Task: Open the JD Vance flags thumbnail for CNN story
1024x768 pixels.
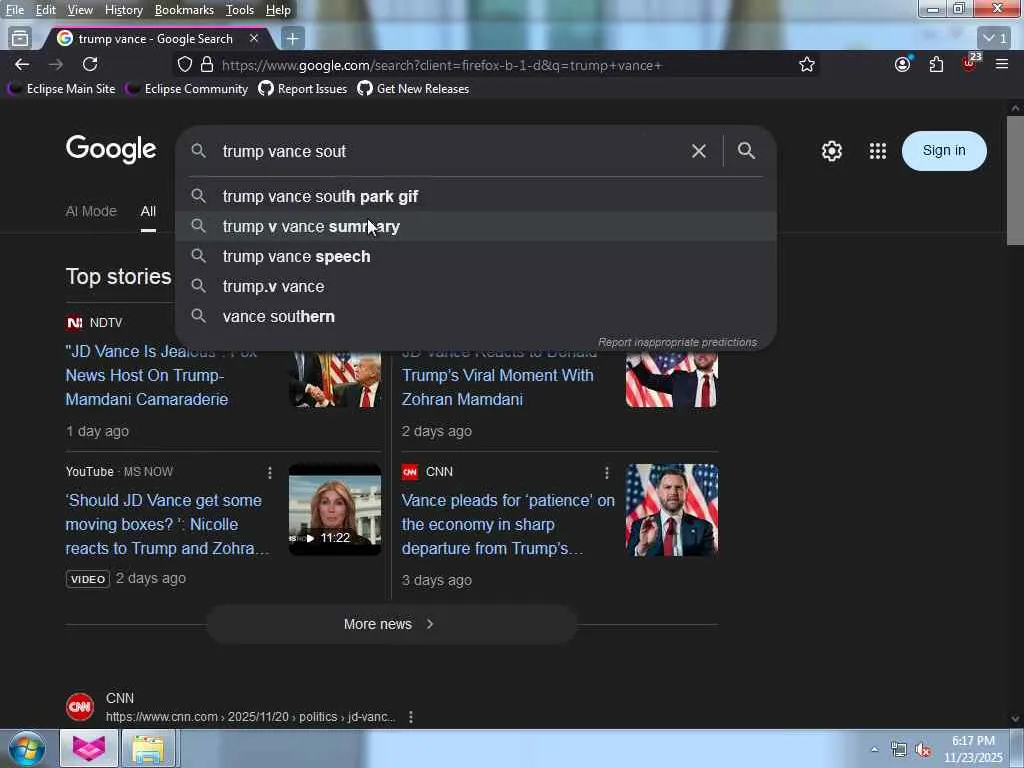Action: pyautogui.click(x=671, y=510)
